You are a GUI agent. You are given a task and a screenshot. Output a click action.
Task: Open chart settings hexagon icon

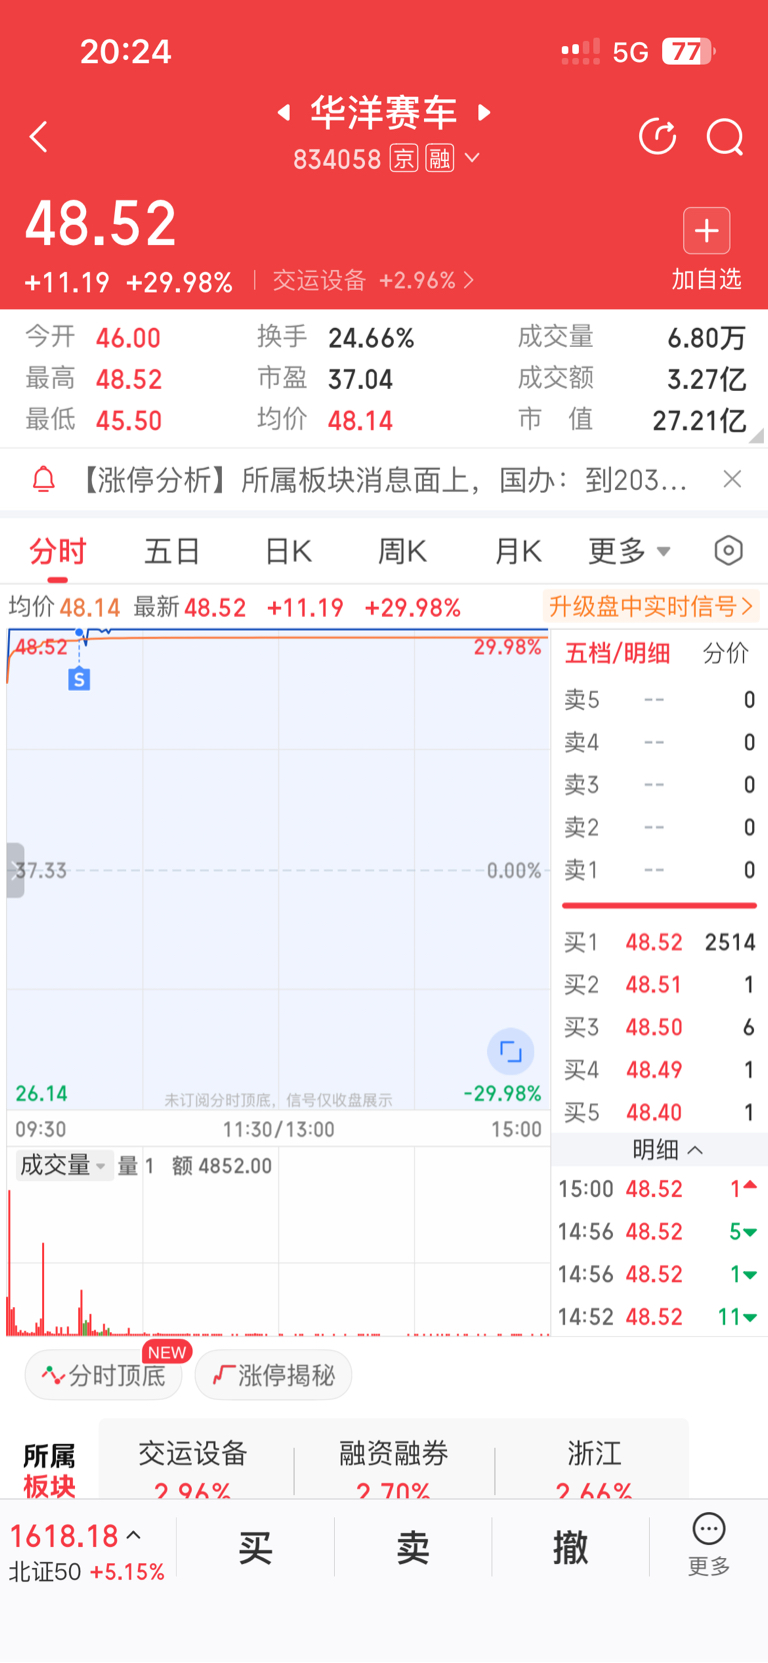[x=729, y=550]
